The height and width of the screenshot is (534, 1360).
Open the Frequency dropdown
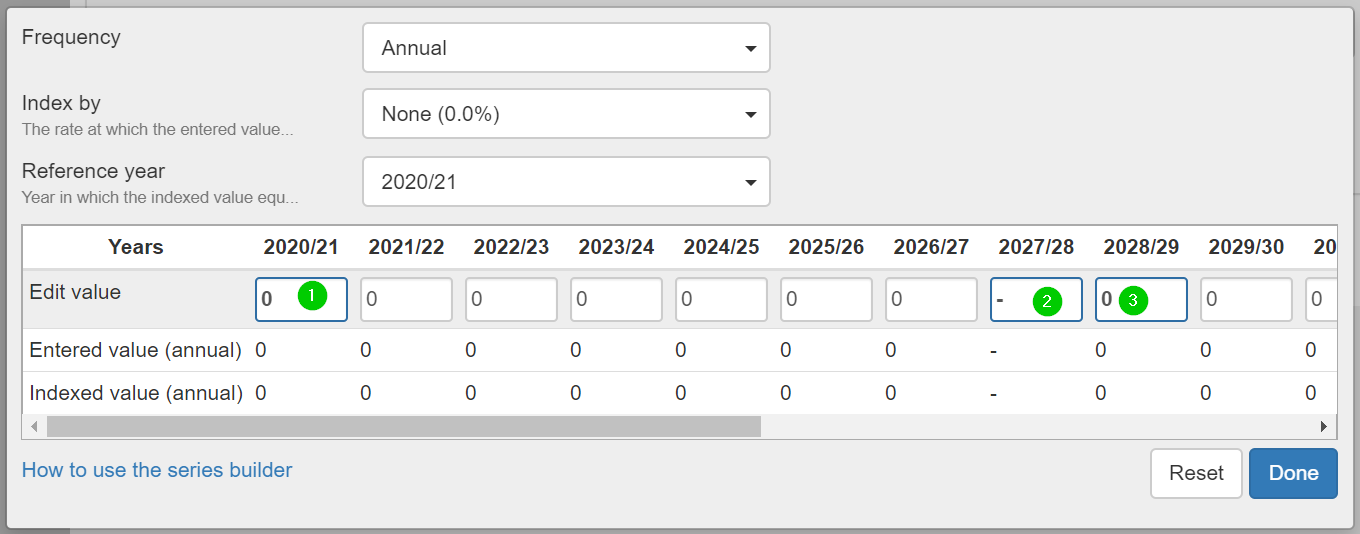(x=566, y=48)
